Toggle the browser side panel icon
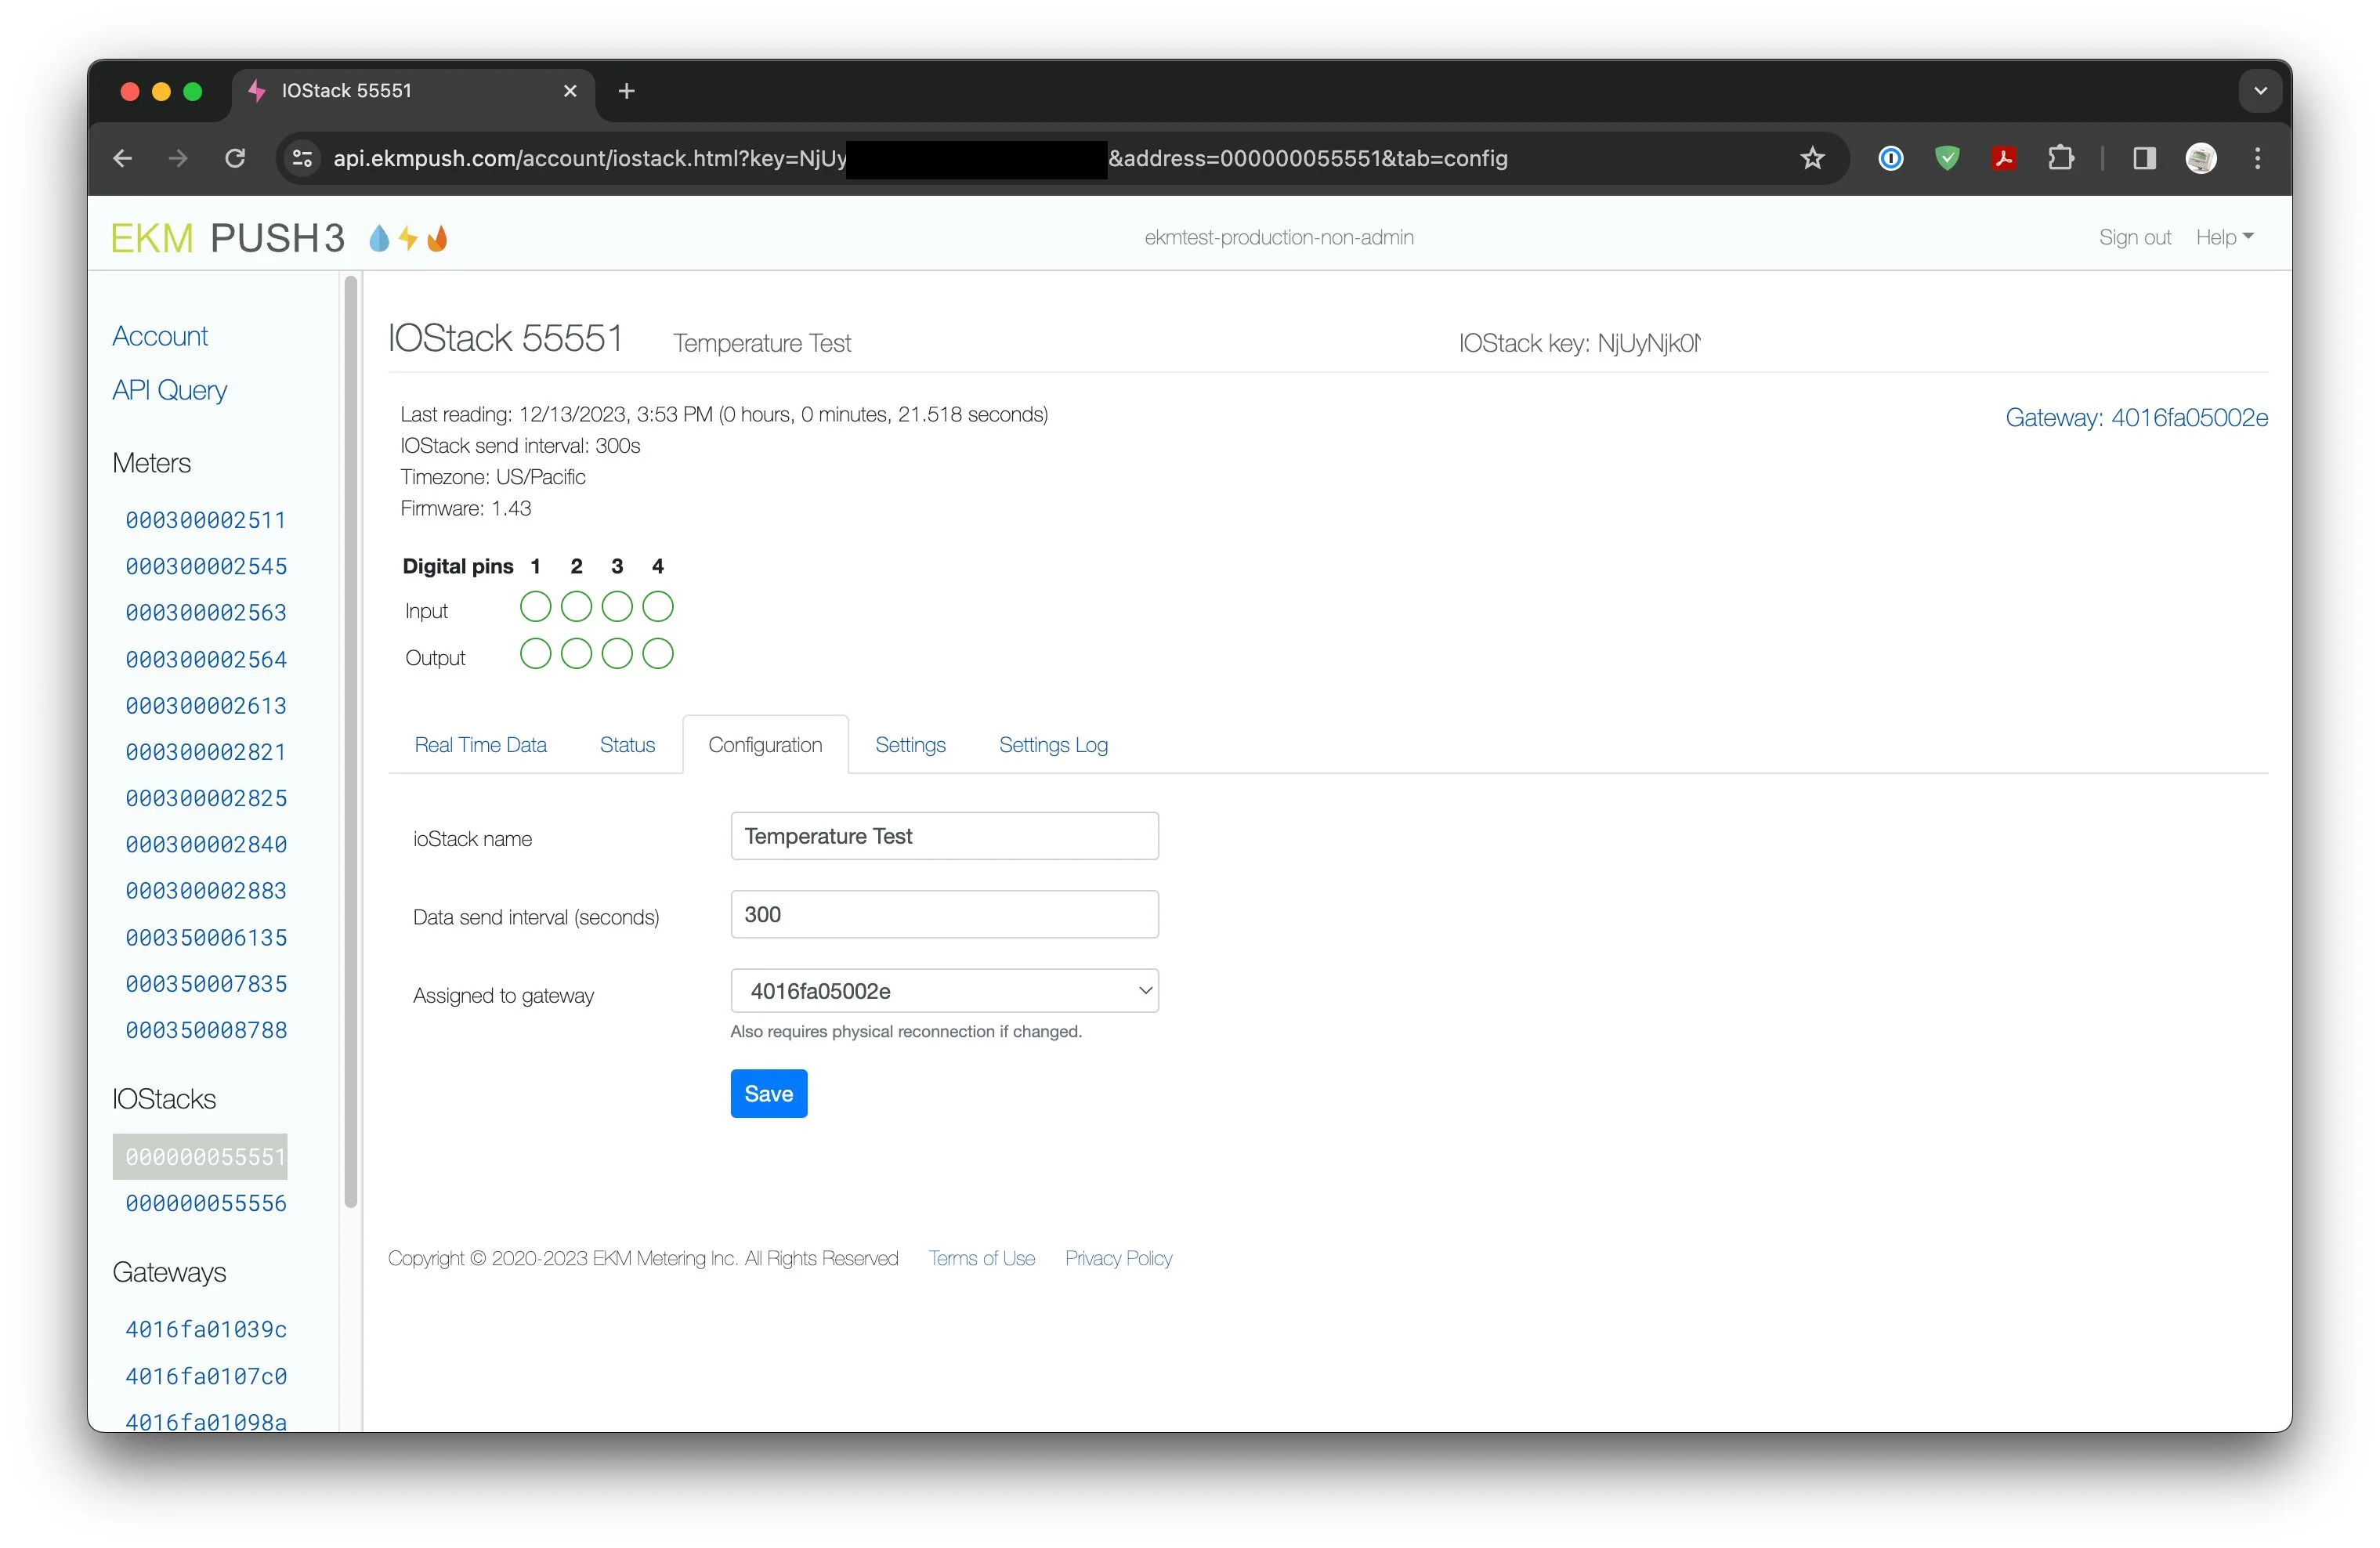This screenshot has width=2380, height=1548. point(2144,158)
